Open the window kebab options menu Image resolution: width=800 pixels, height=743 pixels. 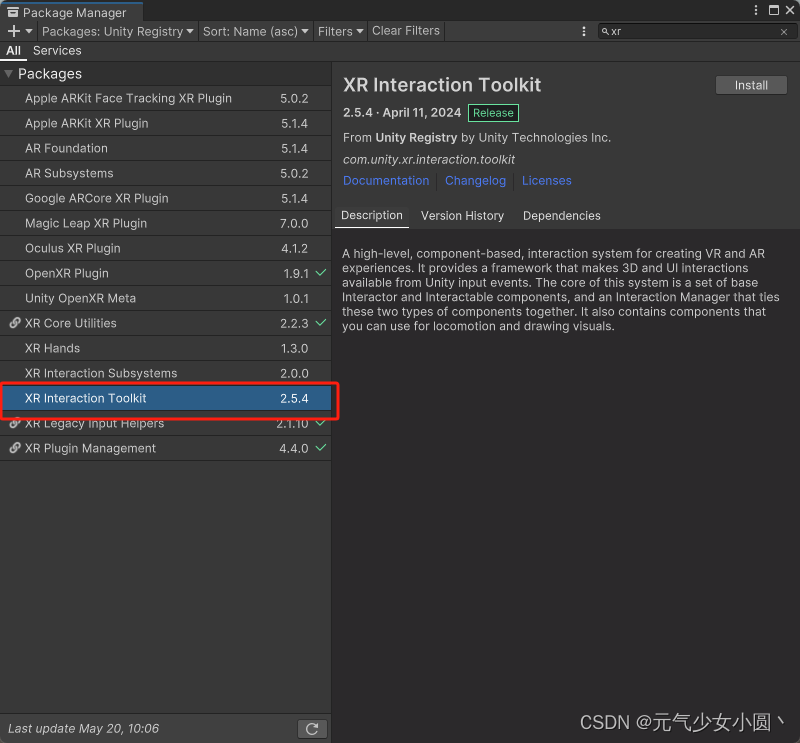(756, 10)
